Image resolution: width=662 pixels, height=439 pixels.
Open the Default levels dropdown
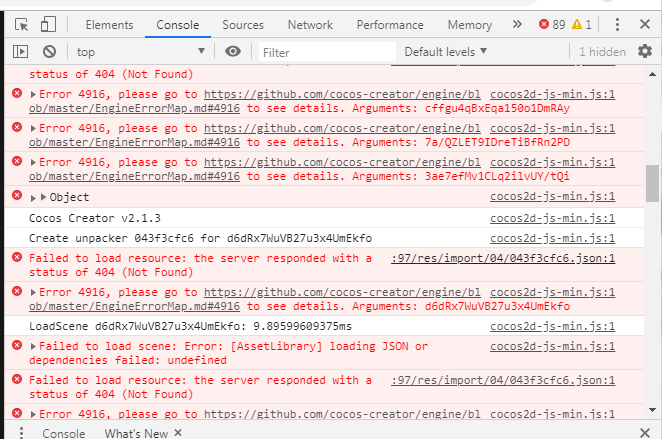(x=446, y=51)
